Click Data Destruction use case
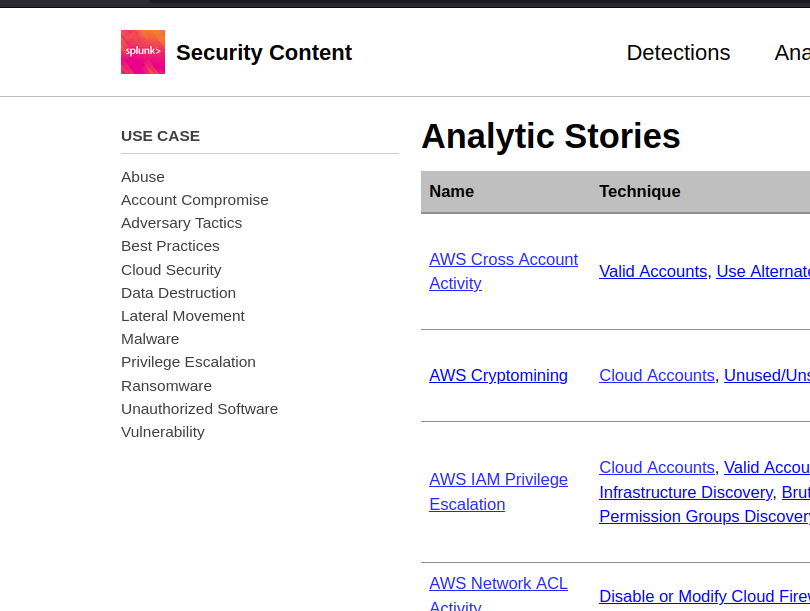This screenshot has height=611, width=810. (178, 293)
